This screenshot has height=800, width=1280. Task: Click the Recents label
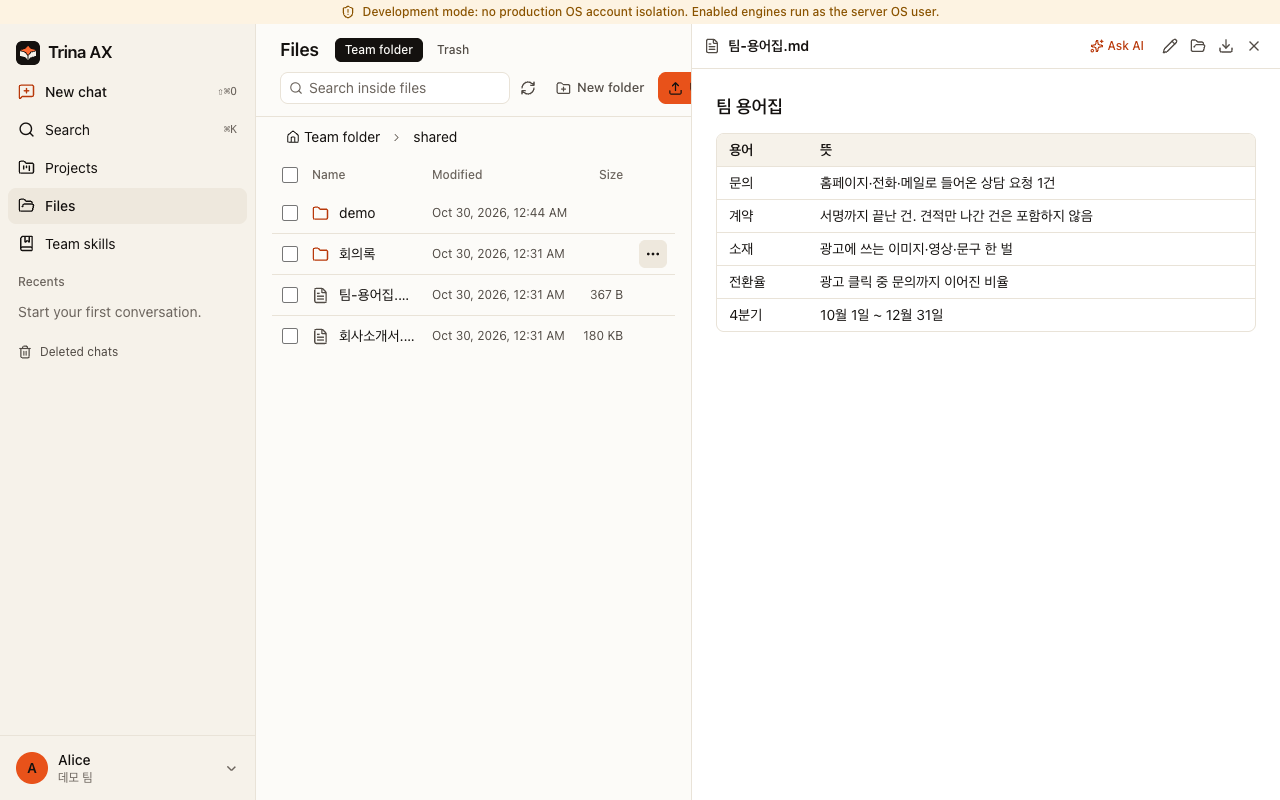[41, 282]
